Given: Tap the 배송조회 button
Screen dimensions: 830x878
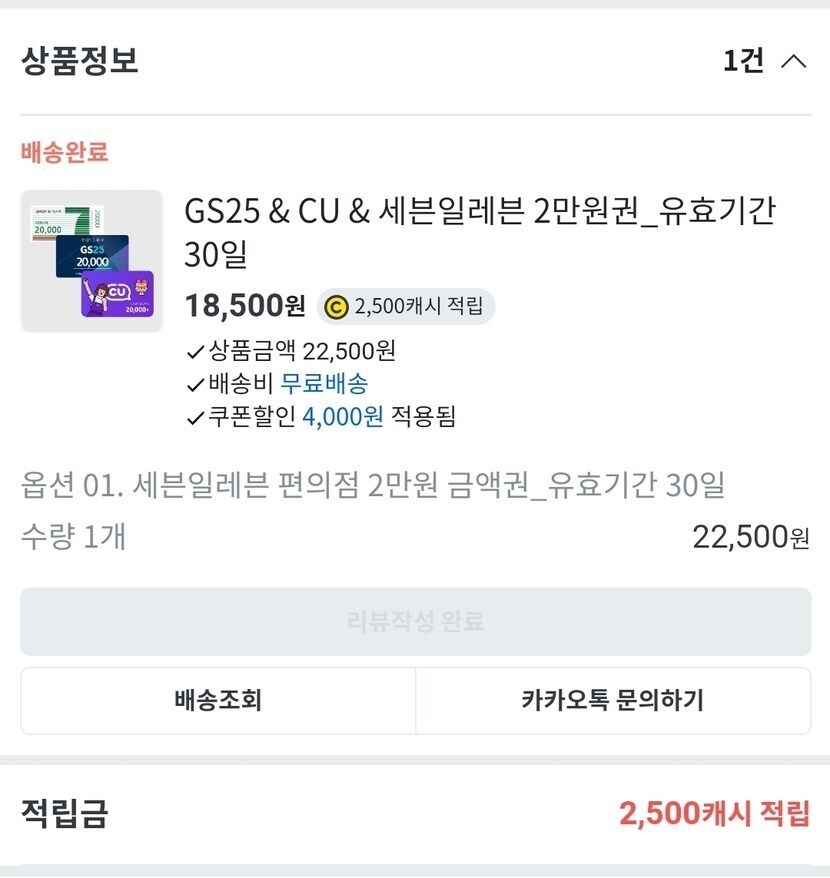Looking at the screenshot, I should pos(218,701).
